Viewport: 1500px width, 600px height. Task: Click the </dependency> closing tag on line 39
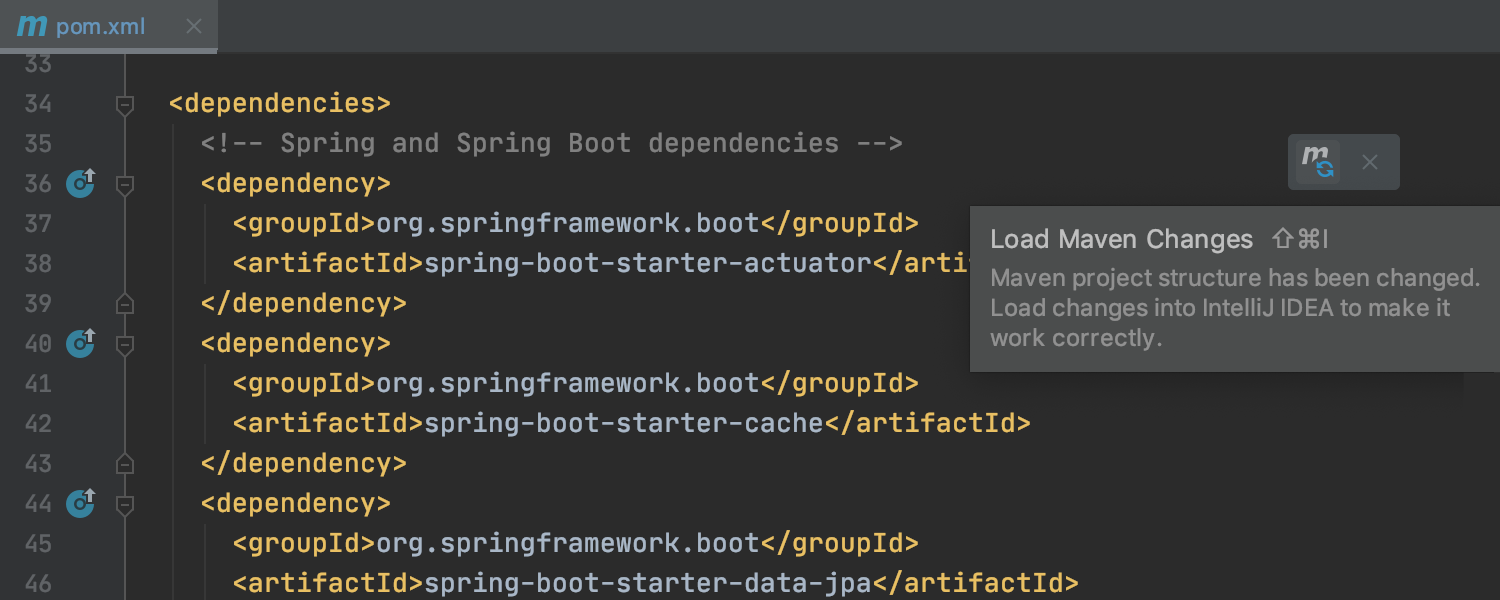pyautogui.click(x=304, y=304)
